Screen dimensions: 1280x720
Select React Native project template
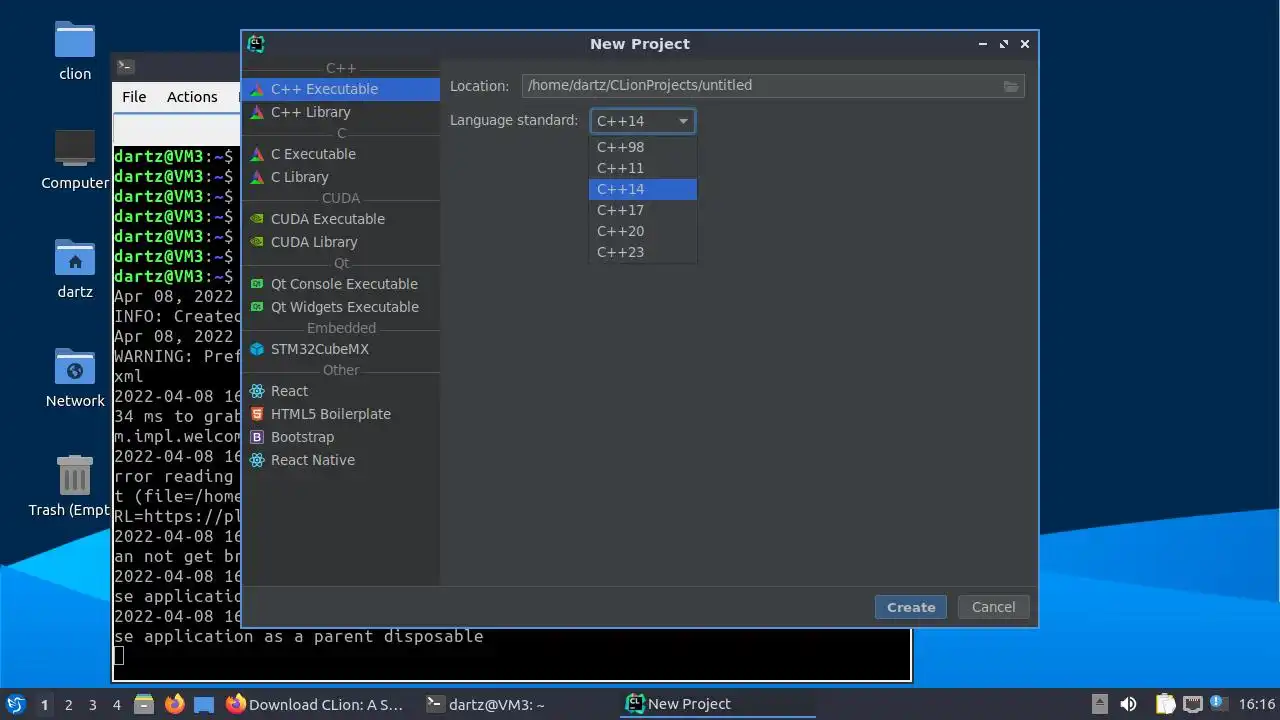[x=340, y=460]
